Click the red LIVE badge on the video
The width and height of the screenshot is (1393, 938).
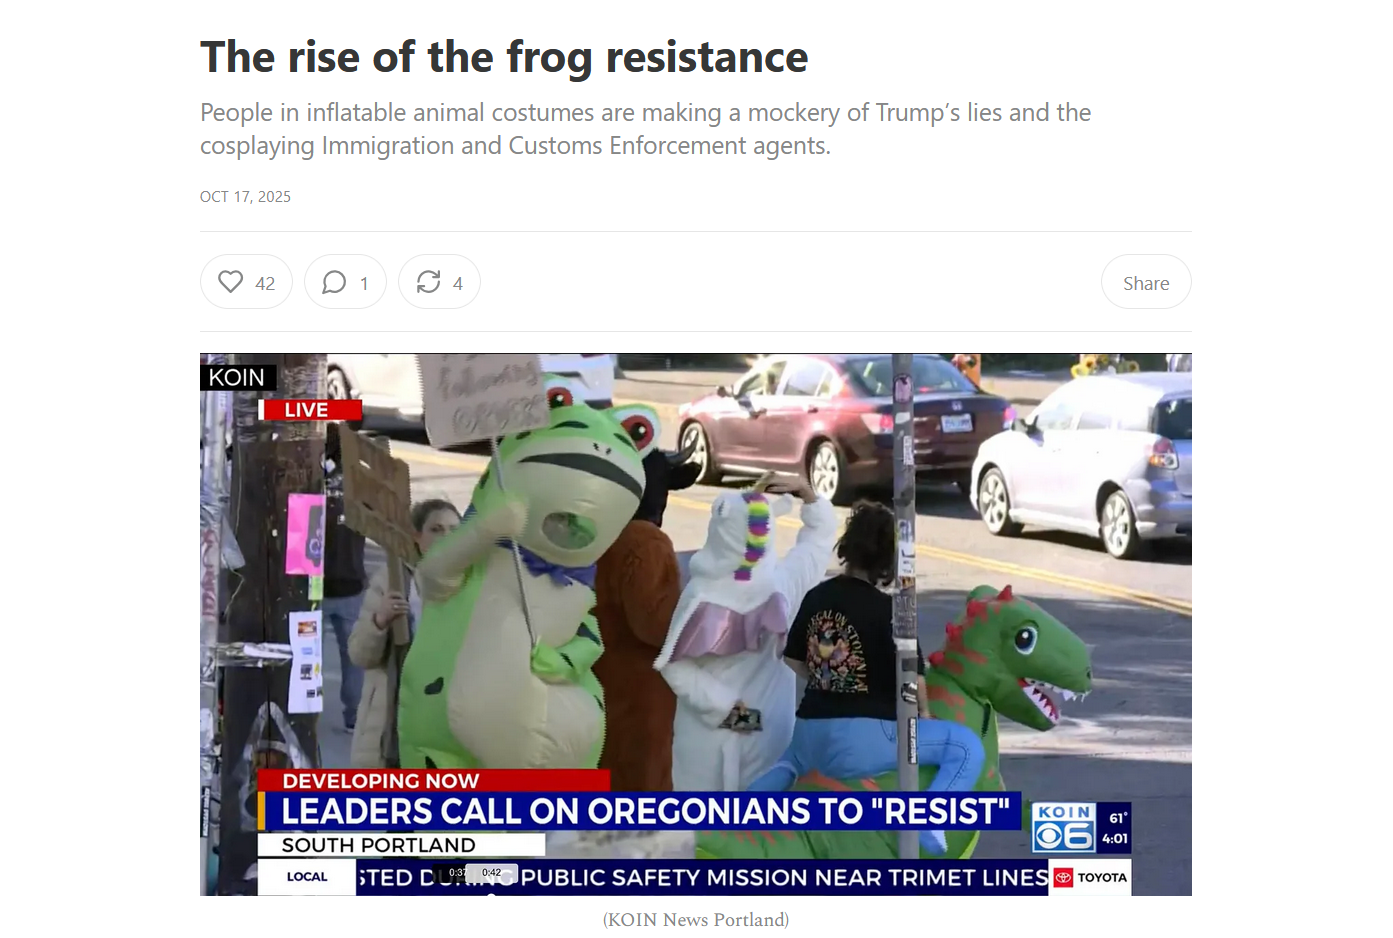(310, 410)
